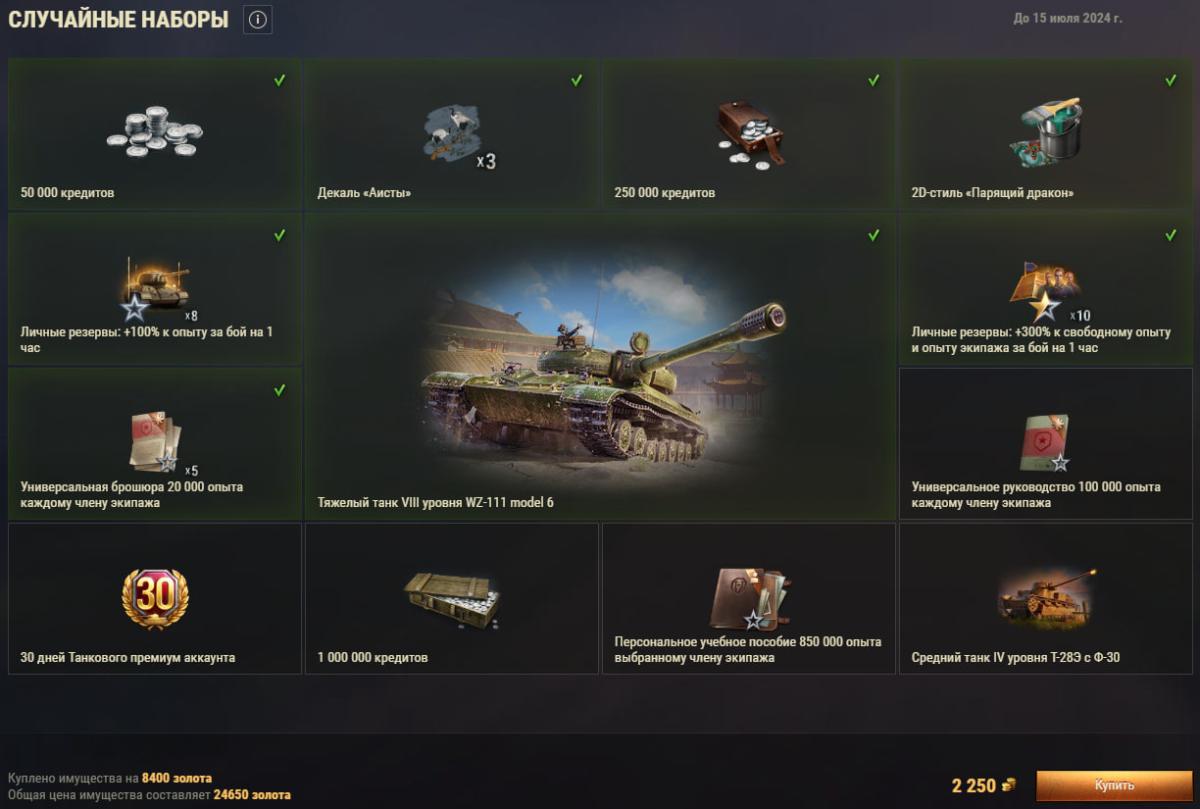
Task: Click the checkmark on WZ-111 model 6 tile
Action: (874, 235)
